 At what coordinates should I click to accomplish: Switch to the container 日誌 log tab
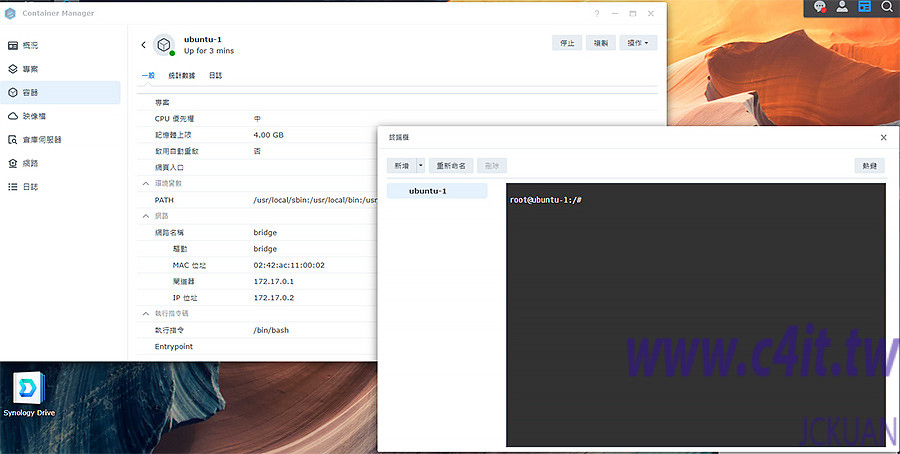click(215, 76)
